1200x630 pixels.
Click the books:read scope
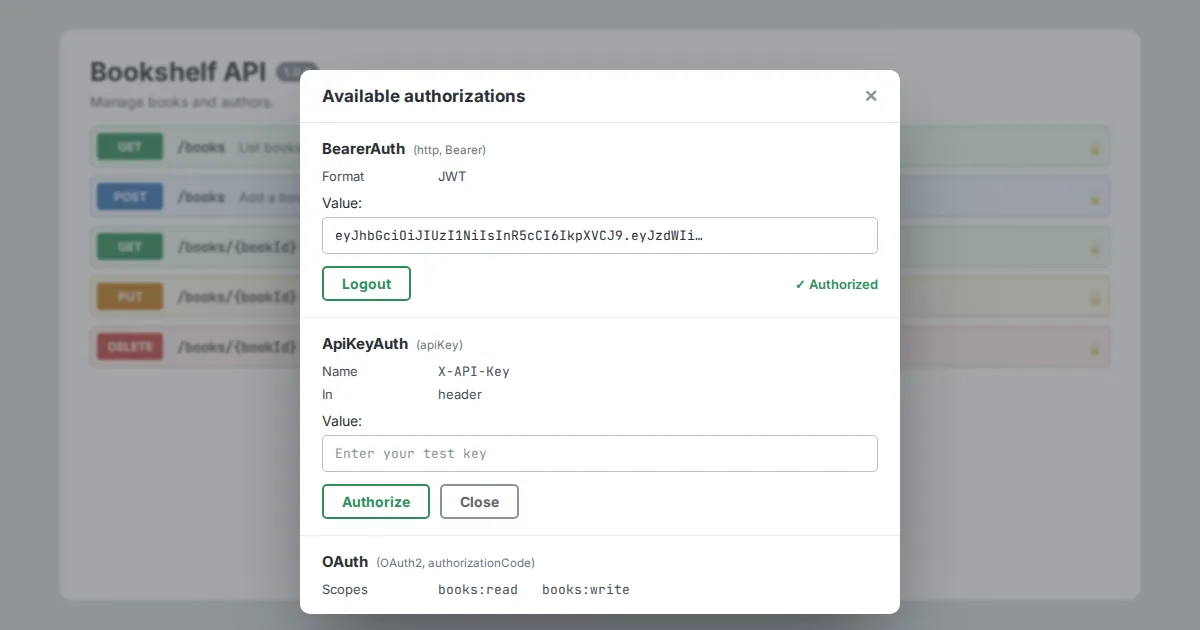(478, 589)
